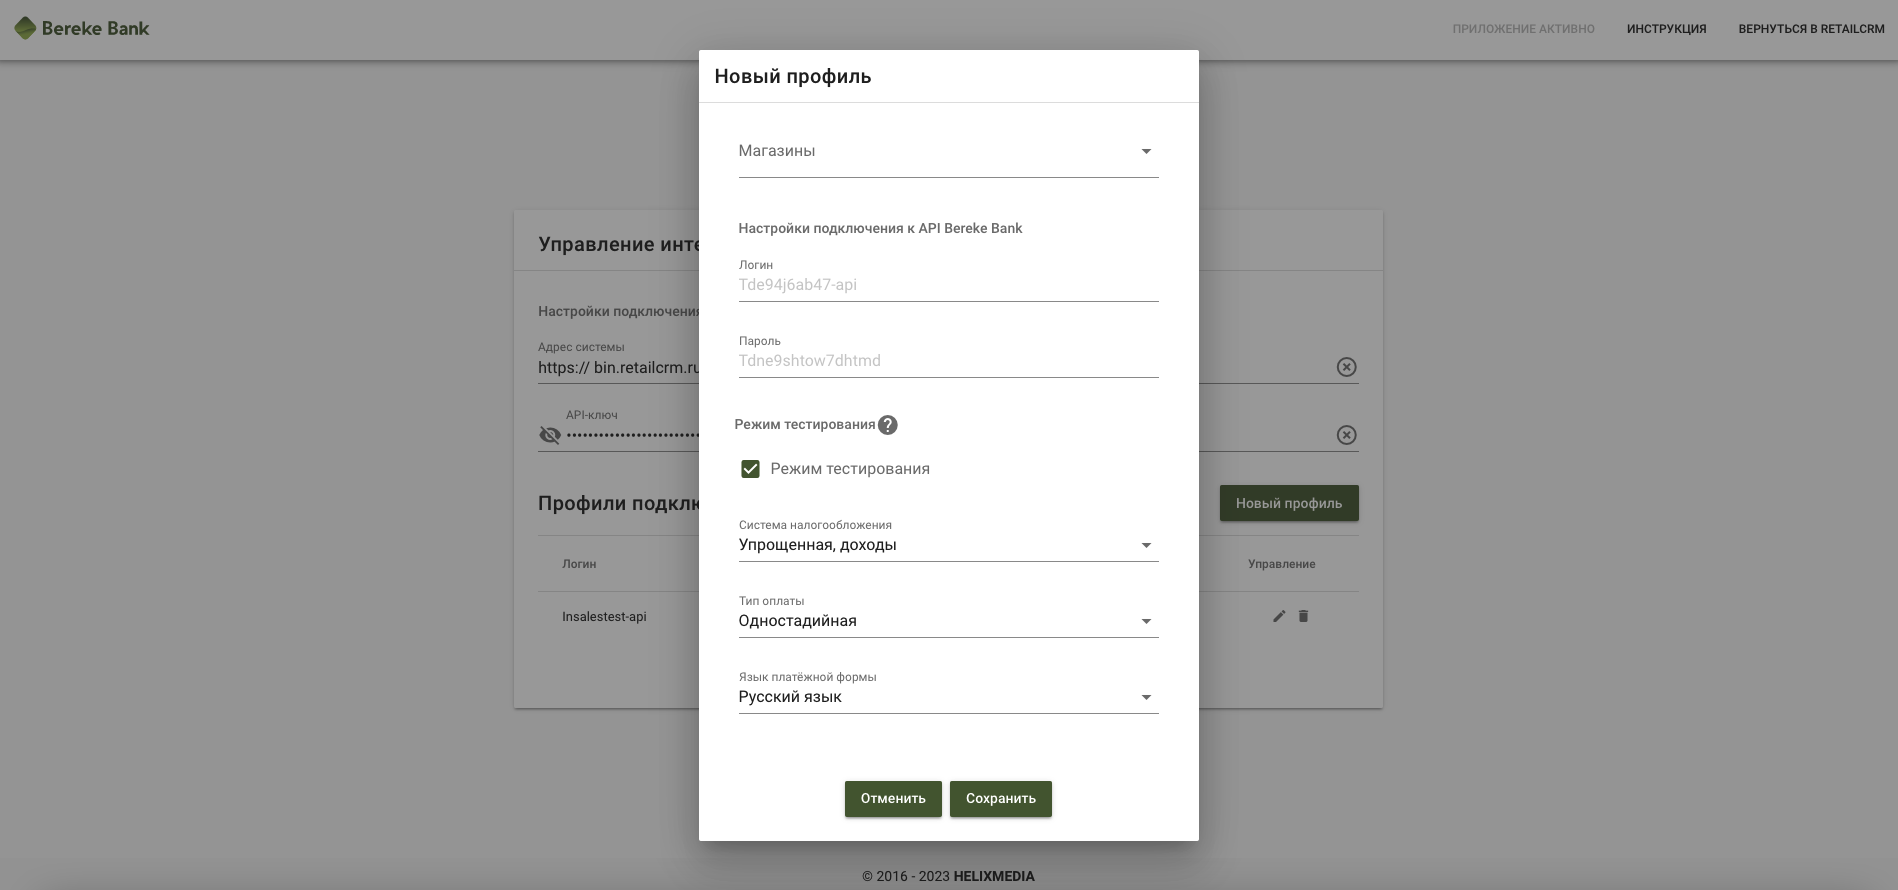Expand the Система налогообложения dropdown
The height and width of the screenshot is (890, 1898).
(x=948, y=545)
